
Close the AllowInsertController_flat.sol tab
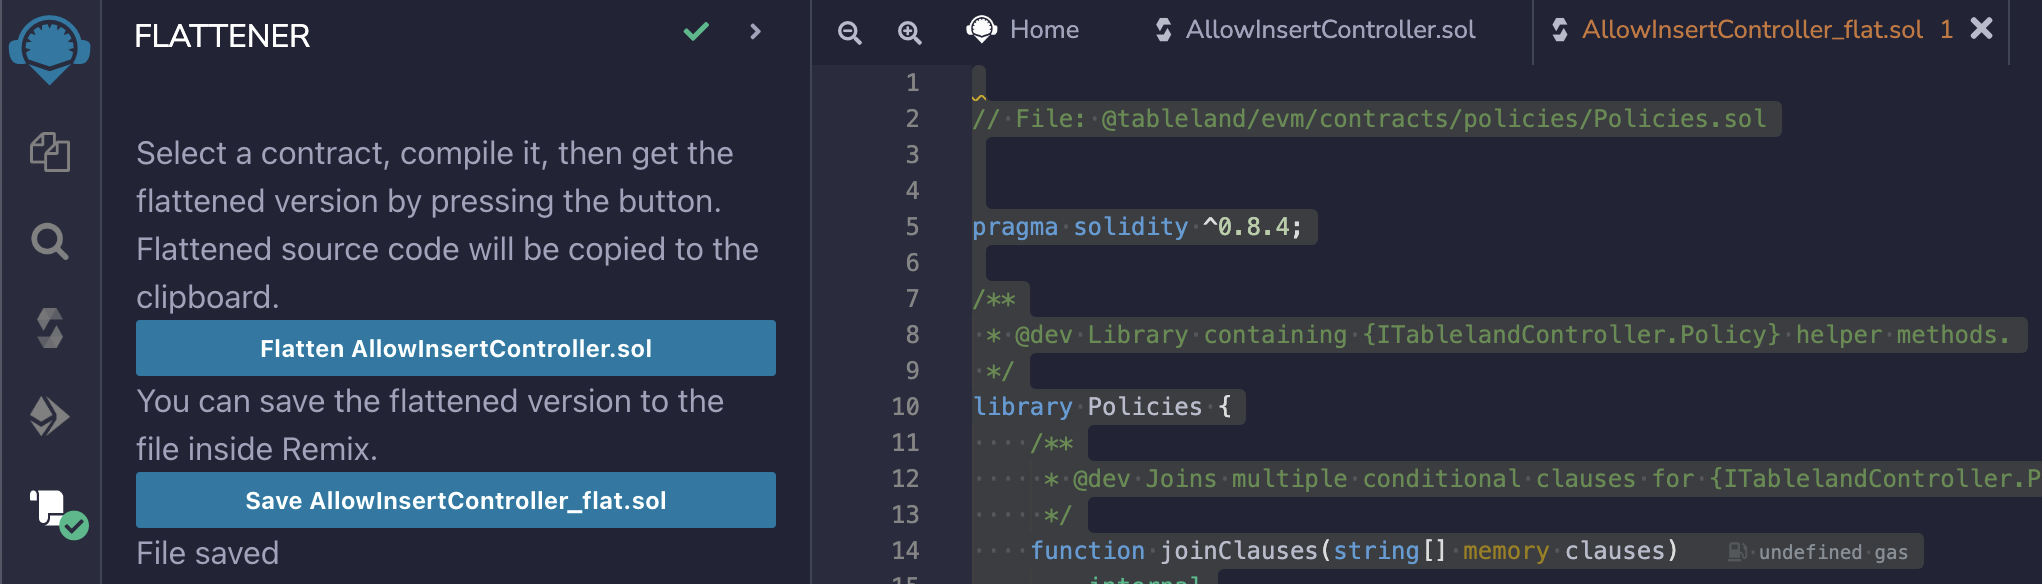[x=1981, y=29]
